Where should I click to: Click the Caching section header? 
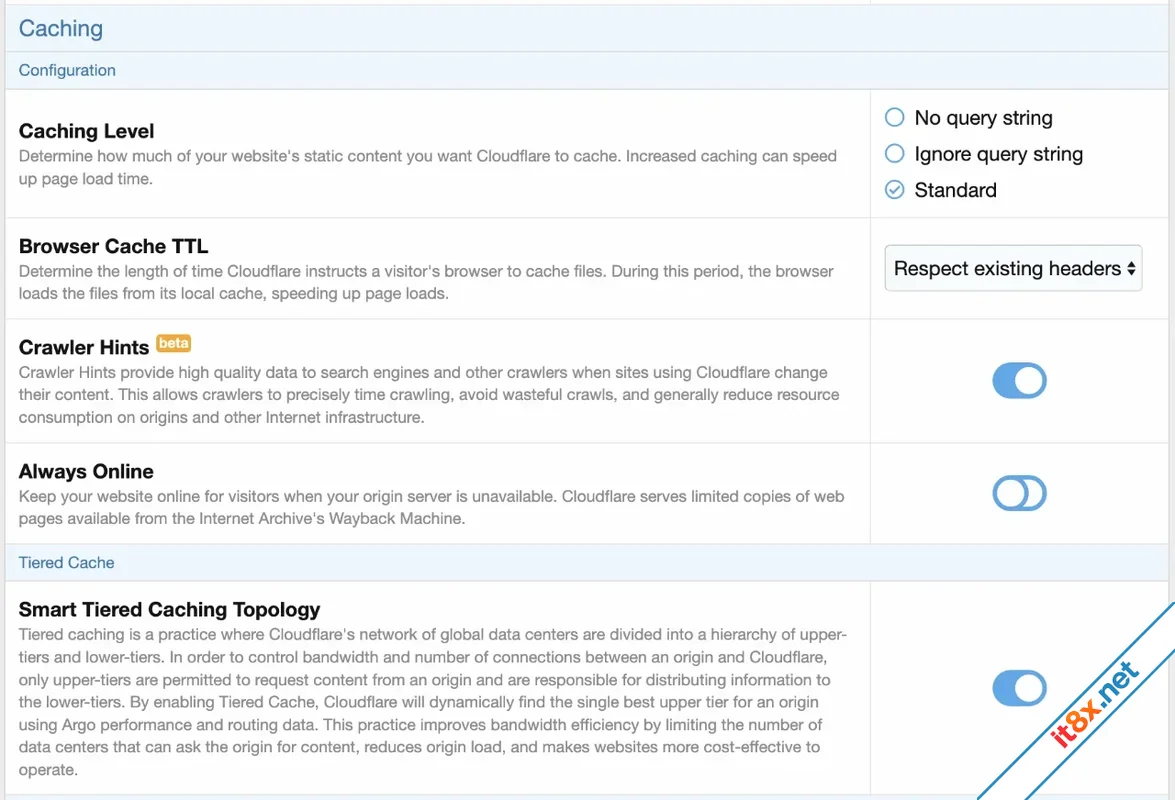61,28
